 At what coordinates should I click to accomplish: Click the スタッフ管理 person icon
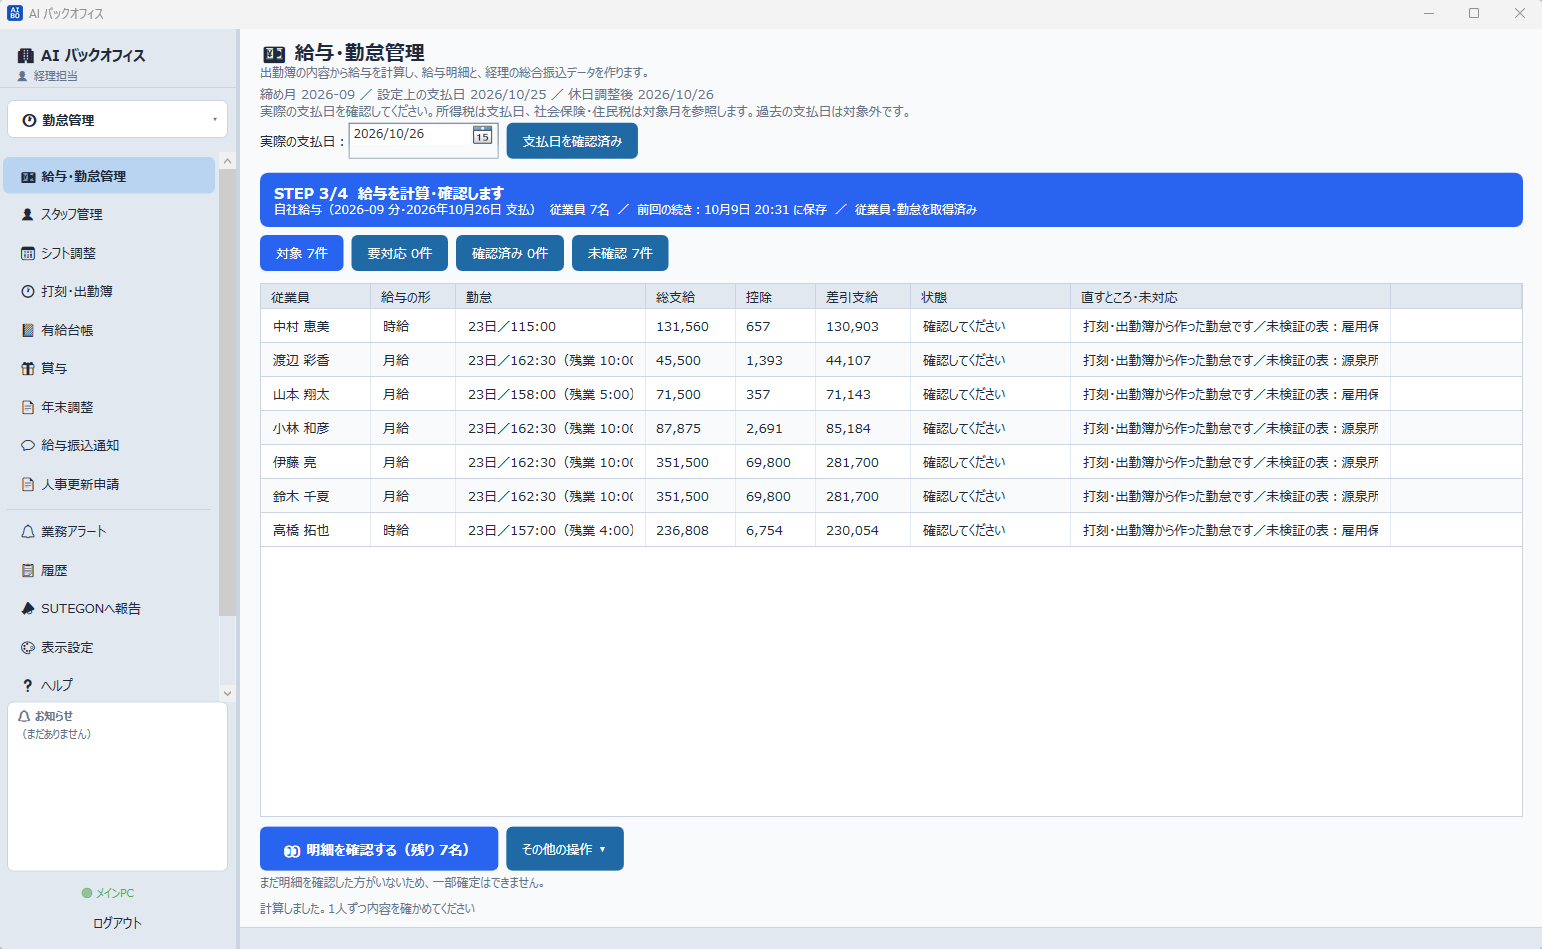point(28,215)
